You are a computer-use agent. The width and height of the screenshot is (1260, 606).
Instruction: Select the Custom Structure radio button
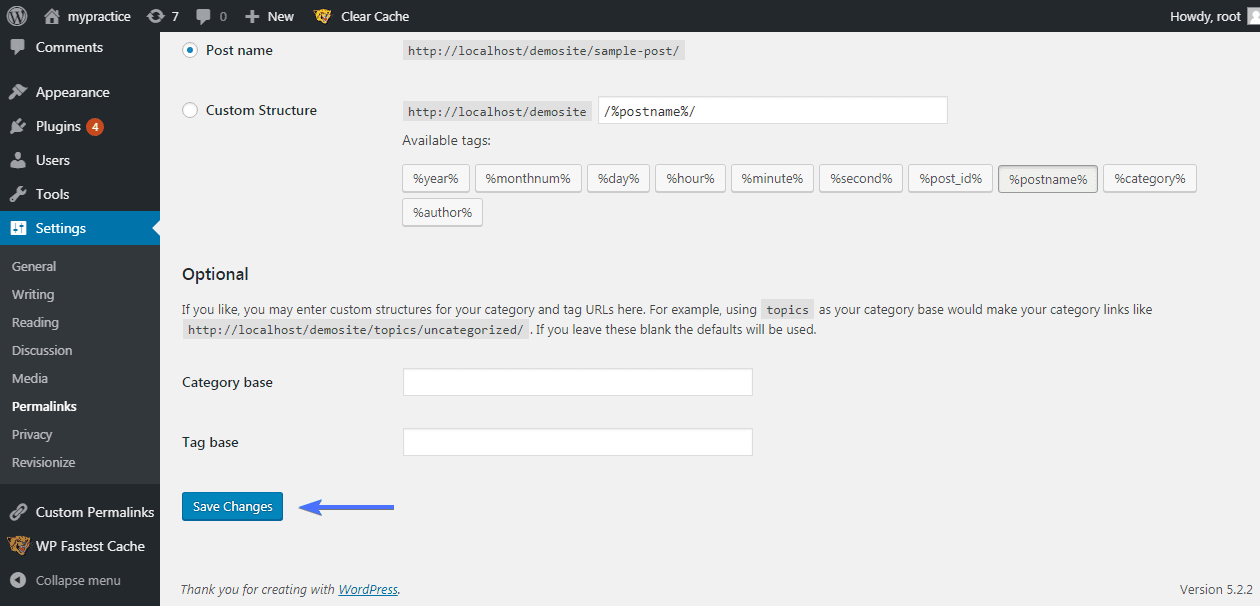(x=190, y=110)
